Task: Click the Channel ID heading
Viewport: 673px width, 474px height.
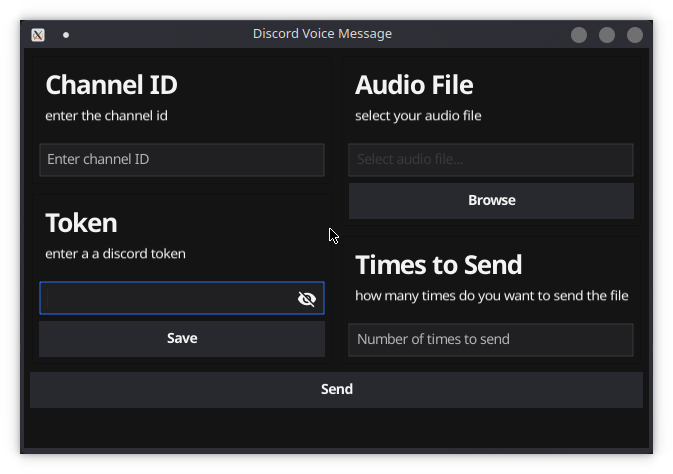Action: click(111, 85)
